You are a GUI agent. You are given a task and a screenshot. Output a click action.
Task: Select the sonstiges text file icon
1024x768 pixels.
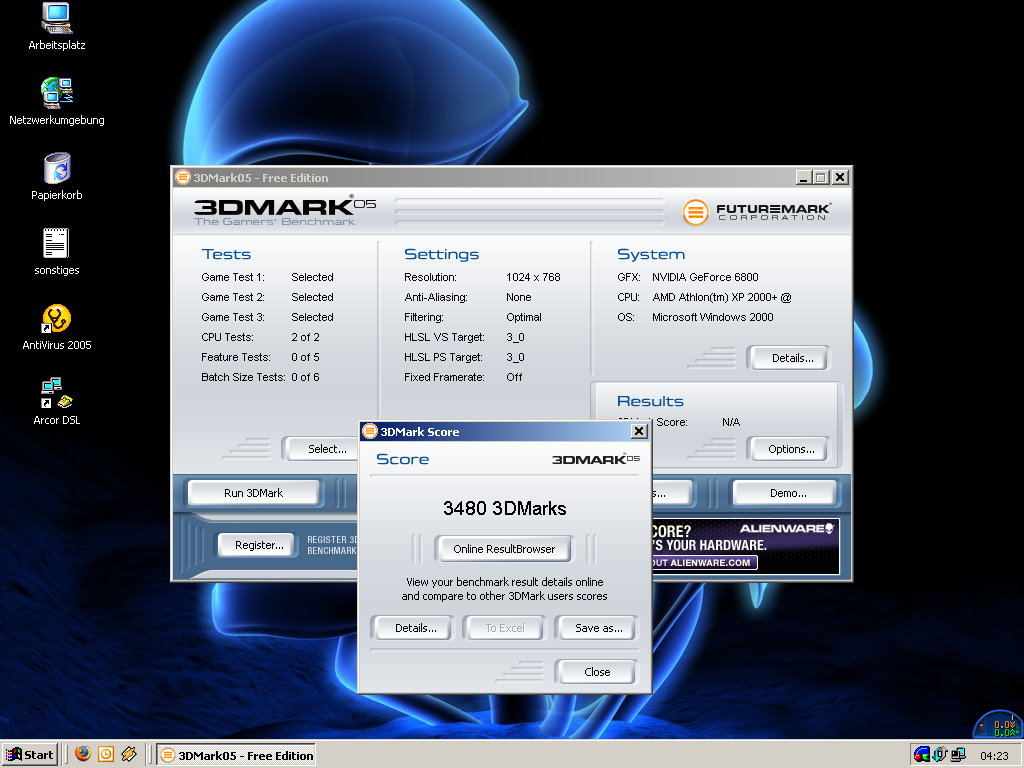(x=56, y=251)
